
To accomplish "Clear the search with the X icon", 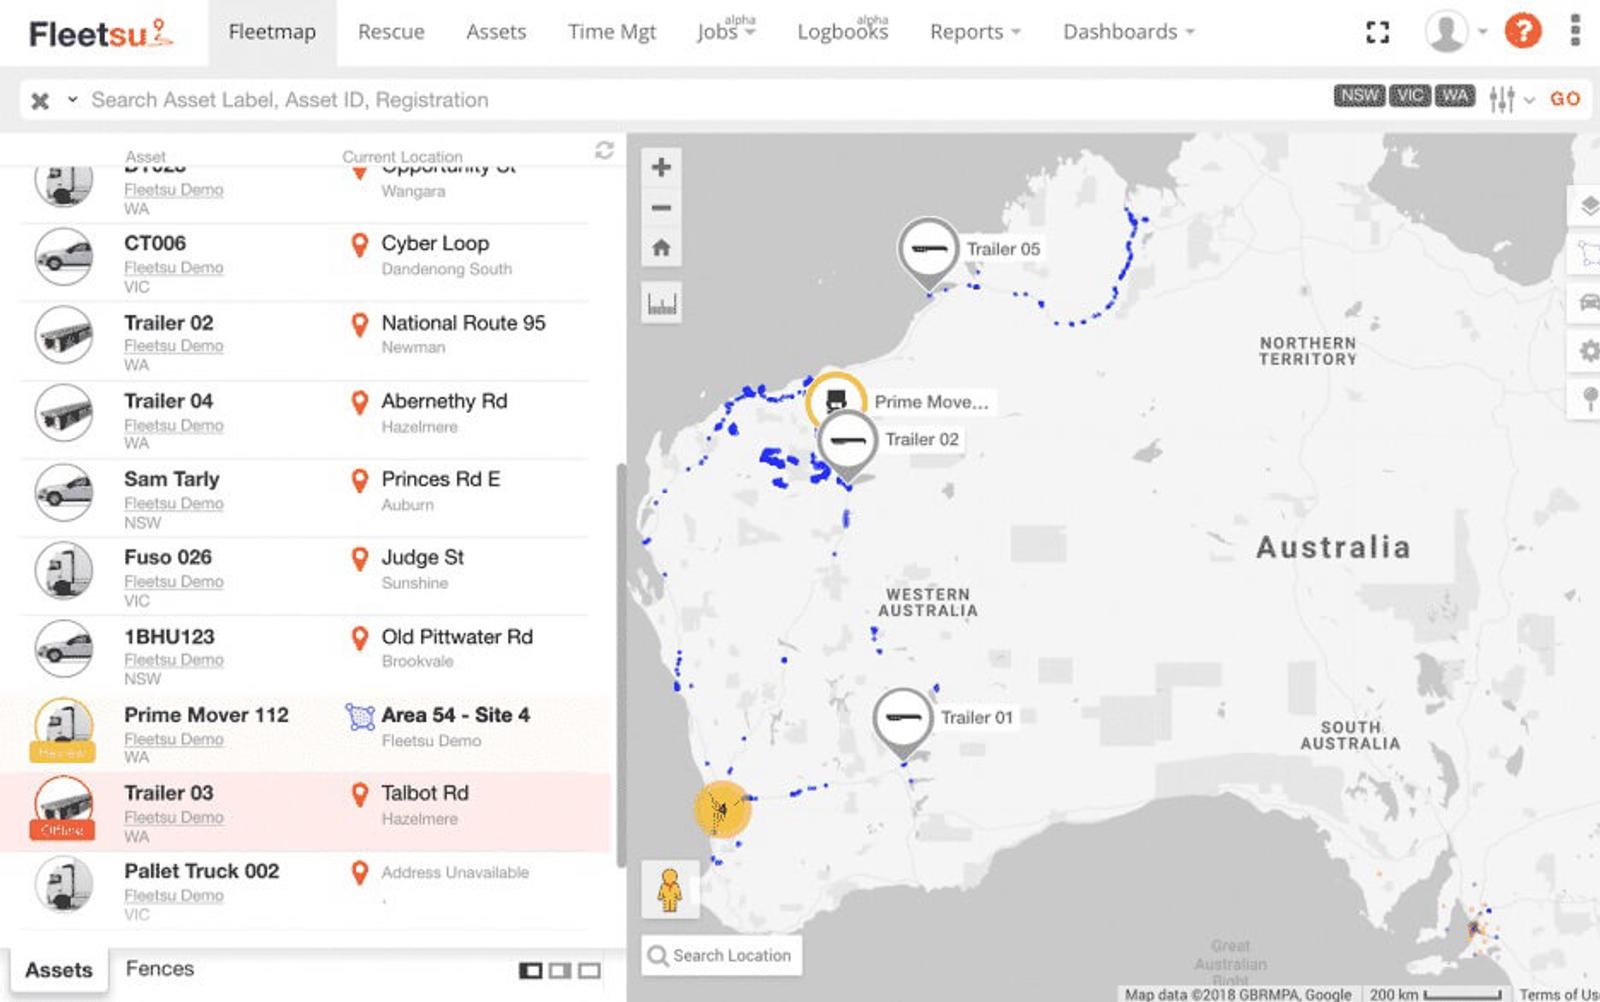I will pyautogui.click(x=40, y=100).
